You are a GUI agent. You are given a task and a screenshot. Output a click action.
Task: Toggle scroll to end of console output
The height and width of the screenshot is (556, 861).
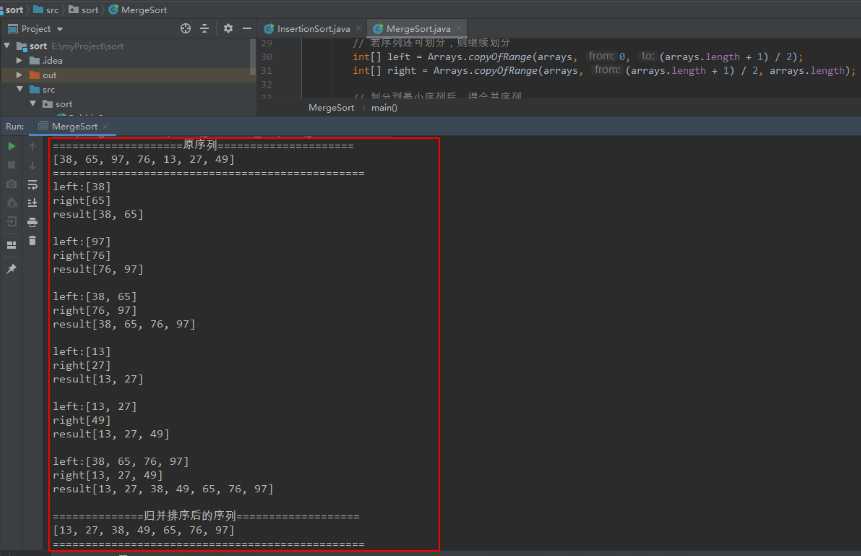point(32,203)
